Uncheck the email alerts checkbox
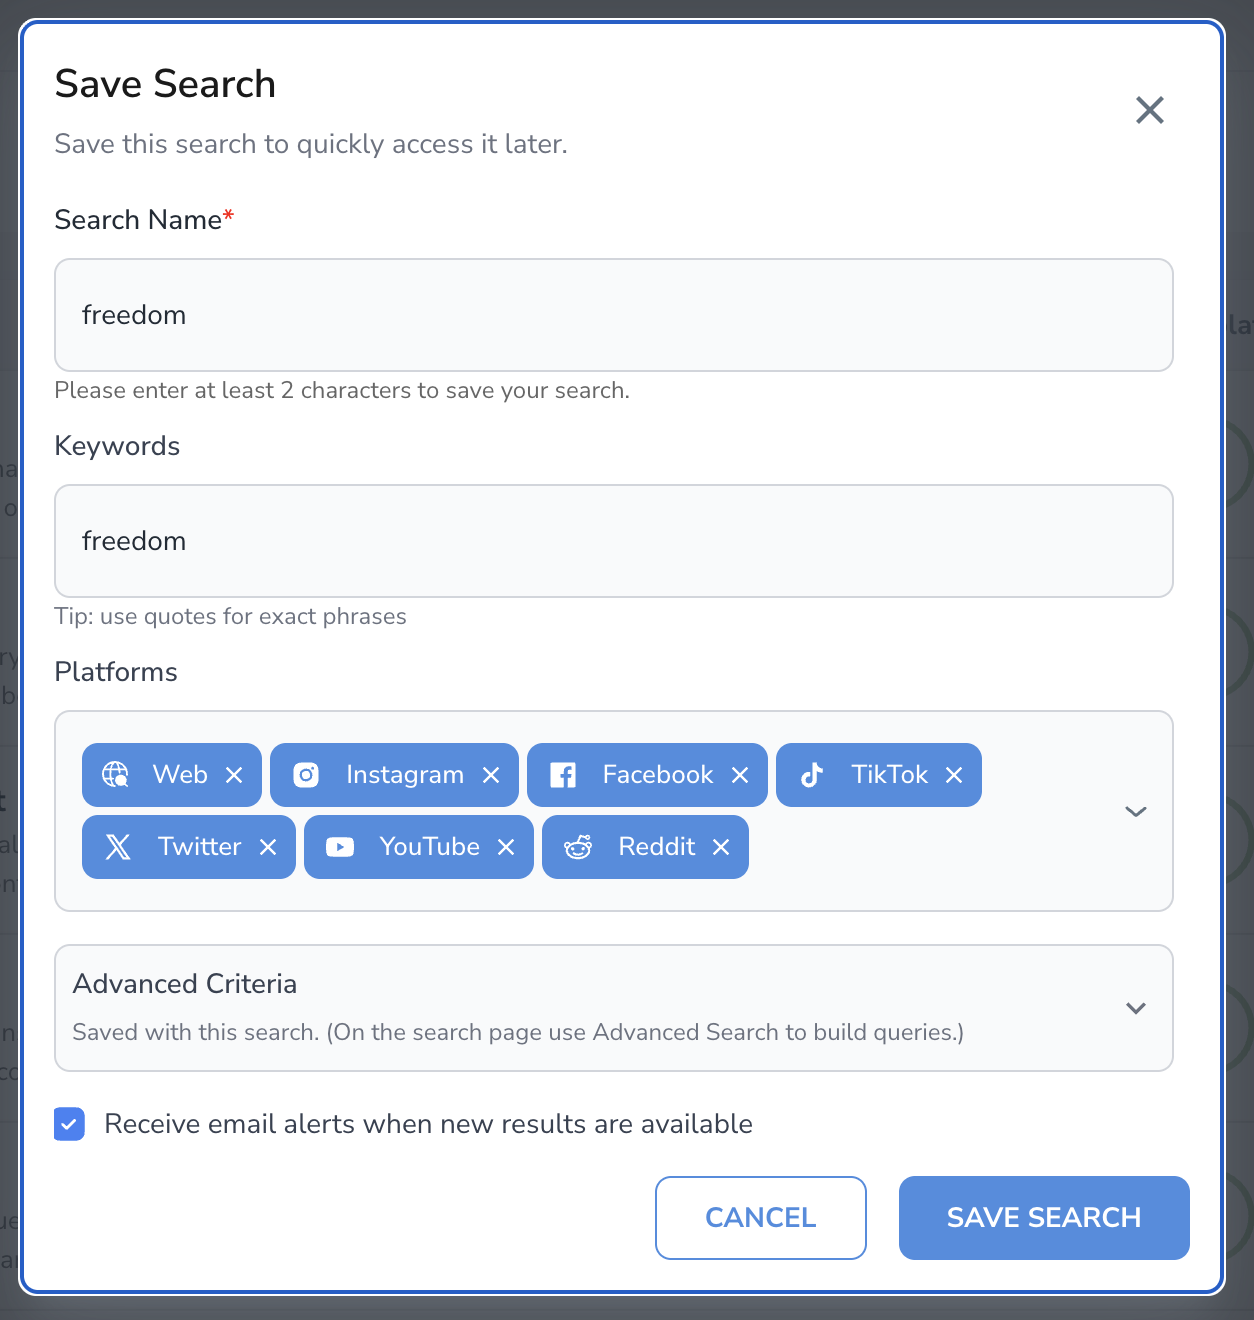This screenshot has height=1320, width=1254. (69, 1124)
